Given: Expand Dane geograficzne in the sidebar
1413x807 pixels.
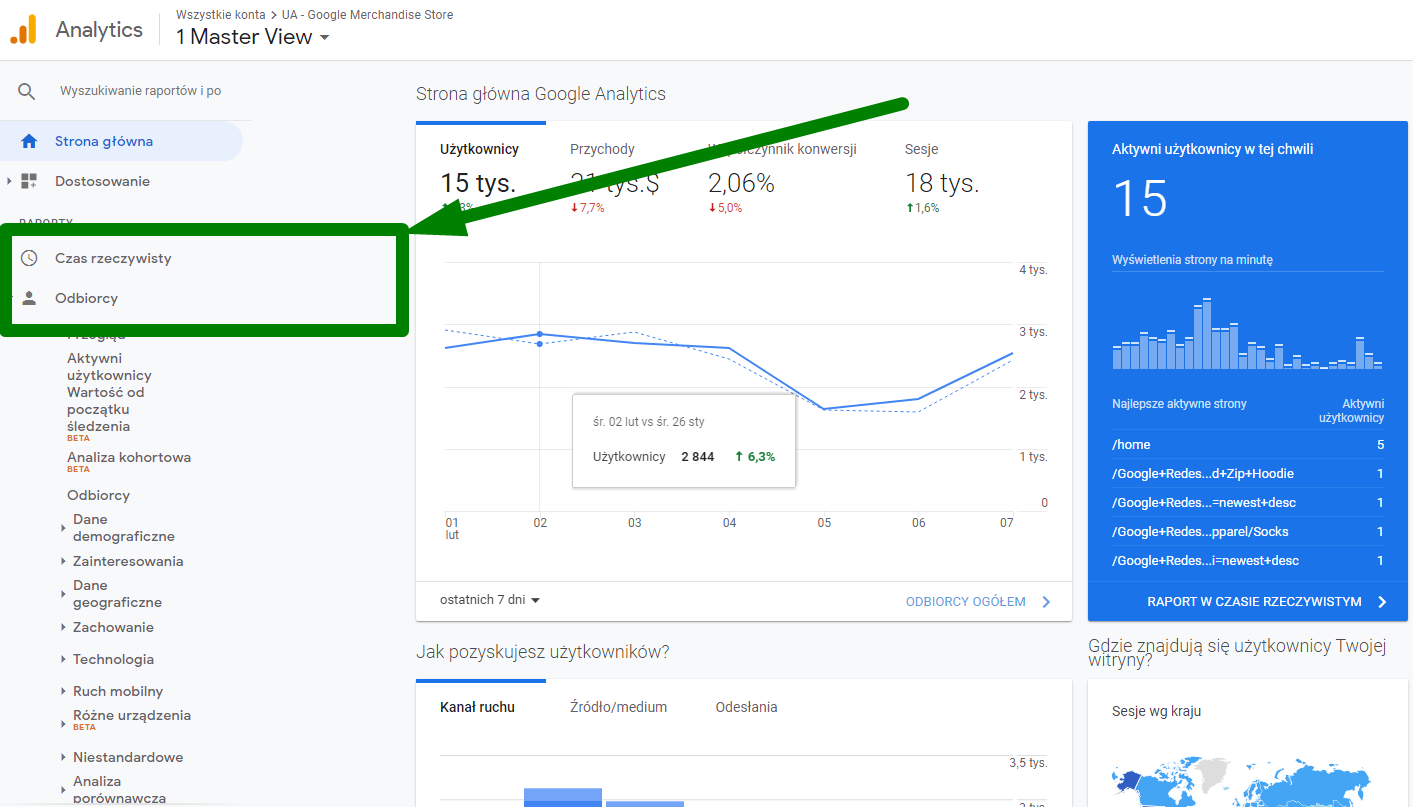Looking at the screenshot, I should 63,594.
